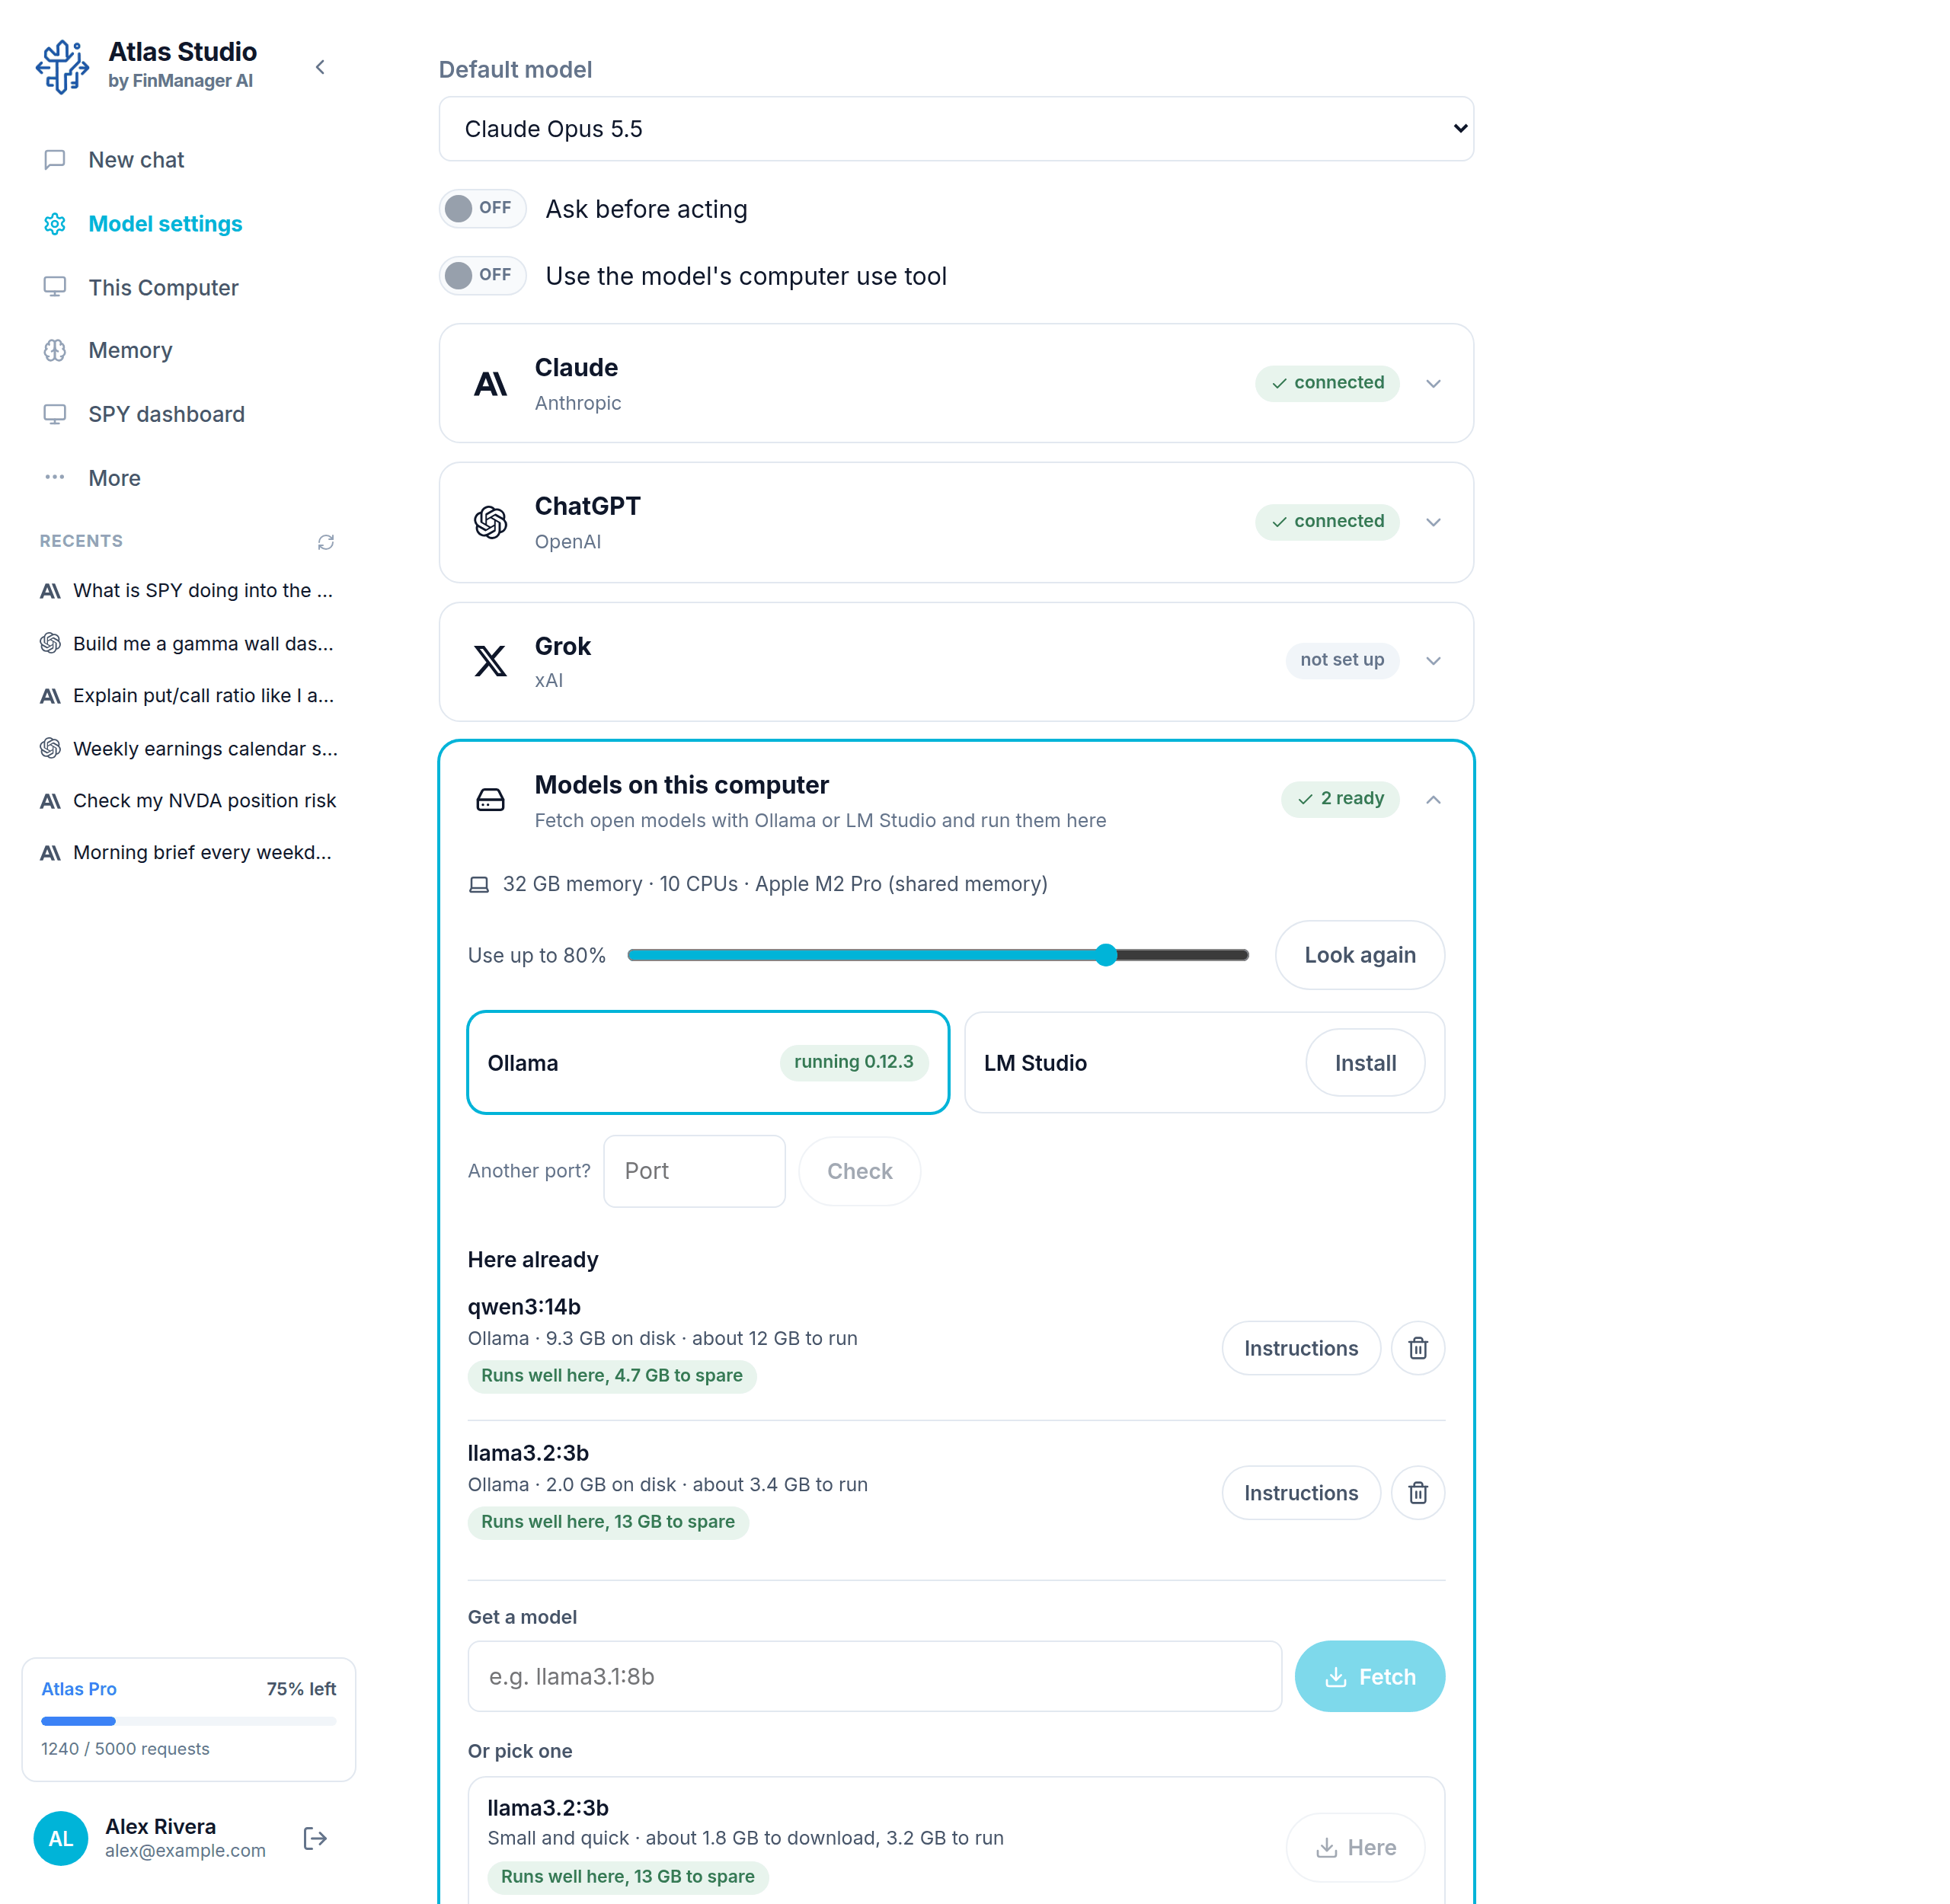Click the Atlas Pro requests progress bar
This screenshot has height=1904, width=1950.
[x=188, y=1721]
